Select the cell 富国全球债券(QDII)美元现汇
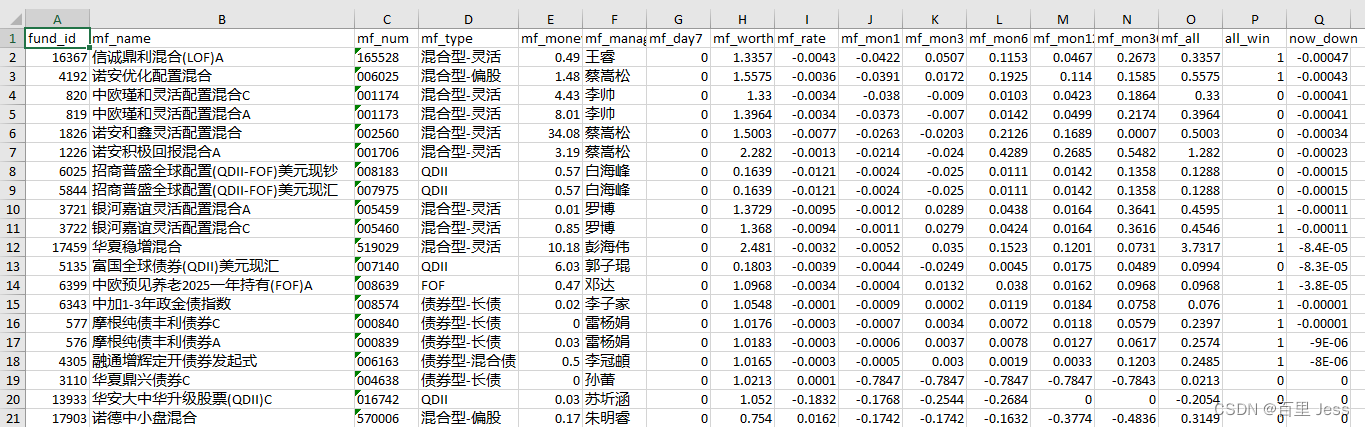Viewport: 1365px width, 427px height. [x=221, y=265]
